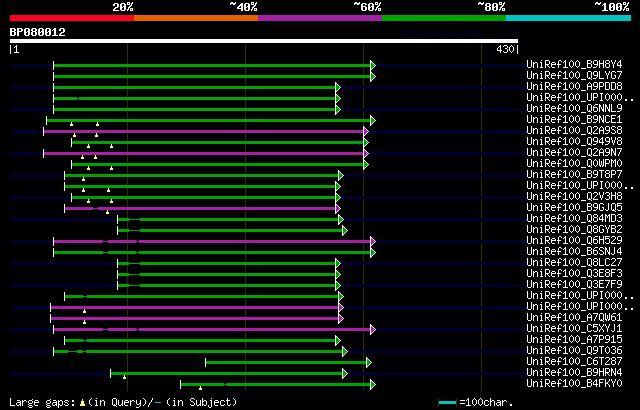
Task: Click the arrowhead ending the B9NCE1 alignment
Action: click(373, 120)
